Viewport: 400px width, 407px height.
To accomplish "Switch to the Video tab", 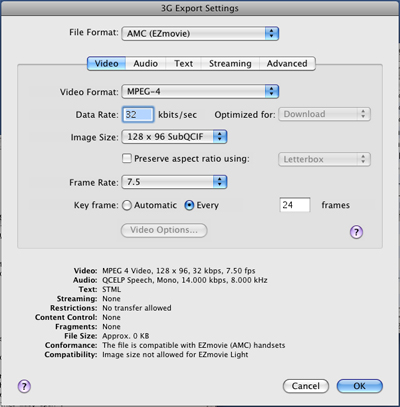I will point(107,63).
